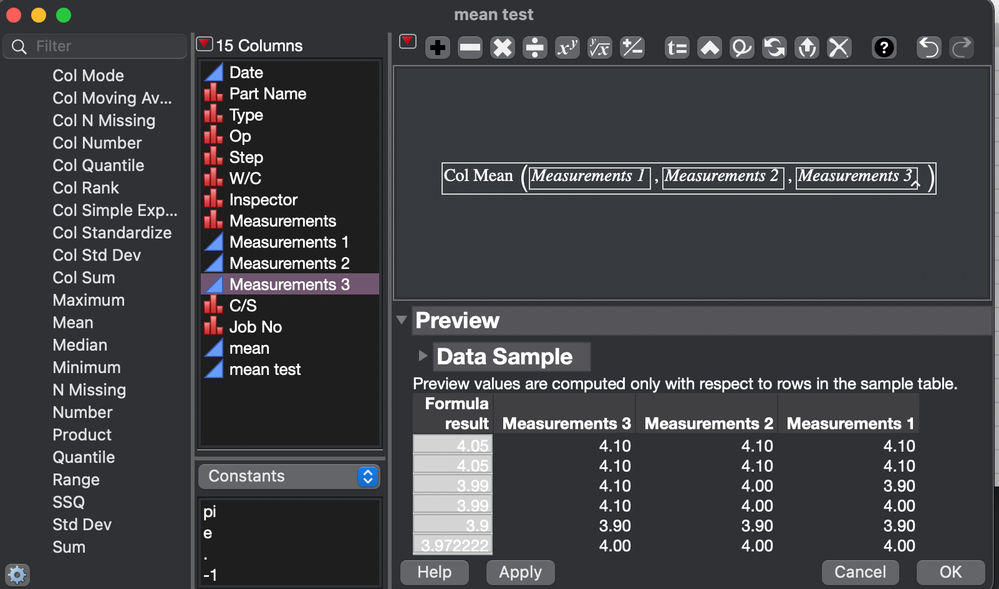This screenshot has height=589, width=999.
Task: Click the divide operator icon
Action: pyautogui.click(x=535, y=48)
